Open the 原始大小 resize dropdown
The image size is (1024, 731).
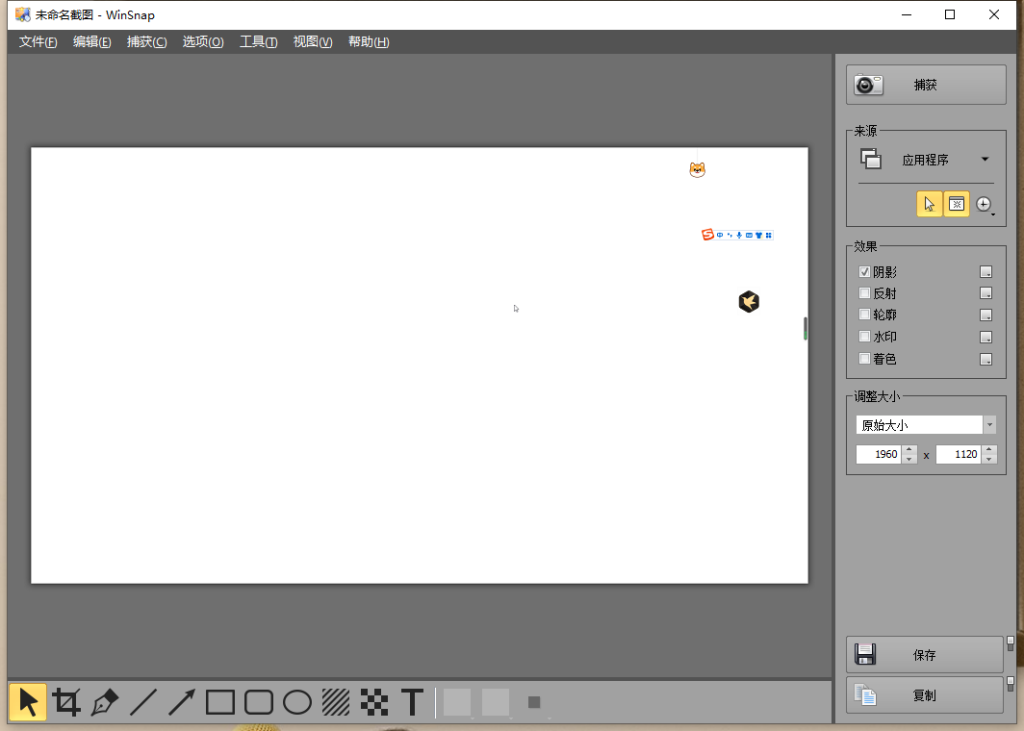(x=989, y=425)
